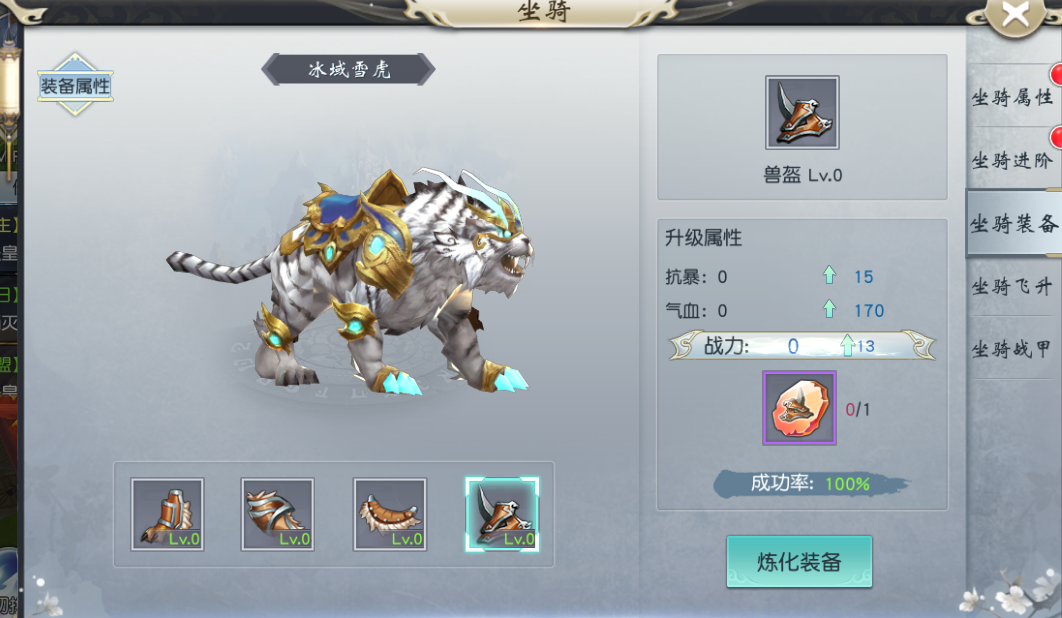Viewport: 1062px width, 618px height.
Task: Select the beast claw equipment slot
Action: [x=167, y=514]
